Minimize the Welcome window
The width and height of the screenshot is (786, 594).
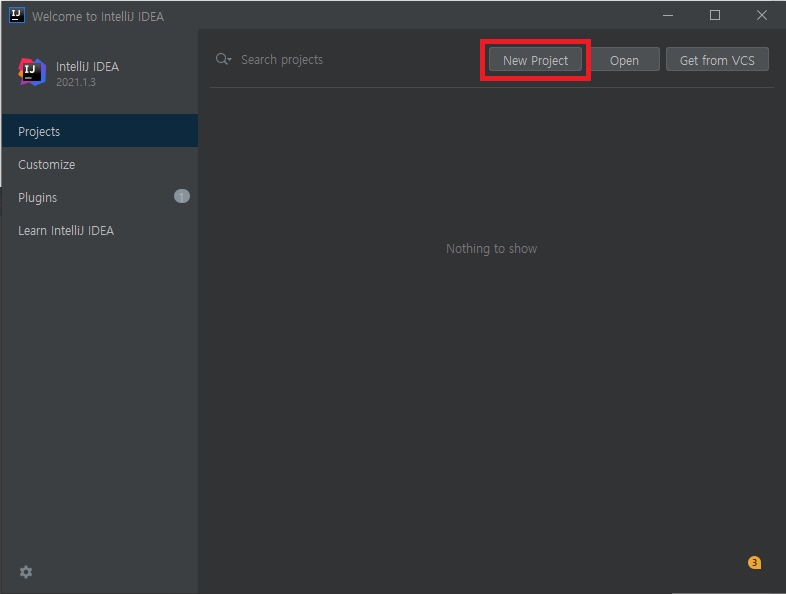668,16
